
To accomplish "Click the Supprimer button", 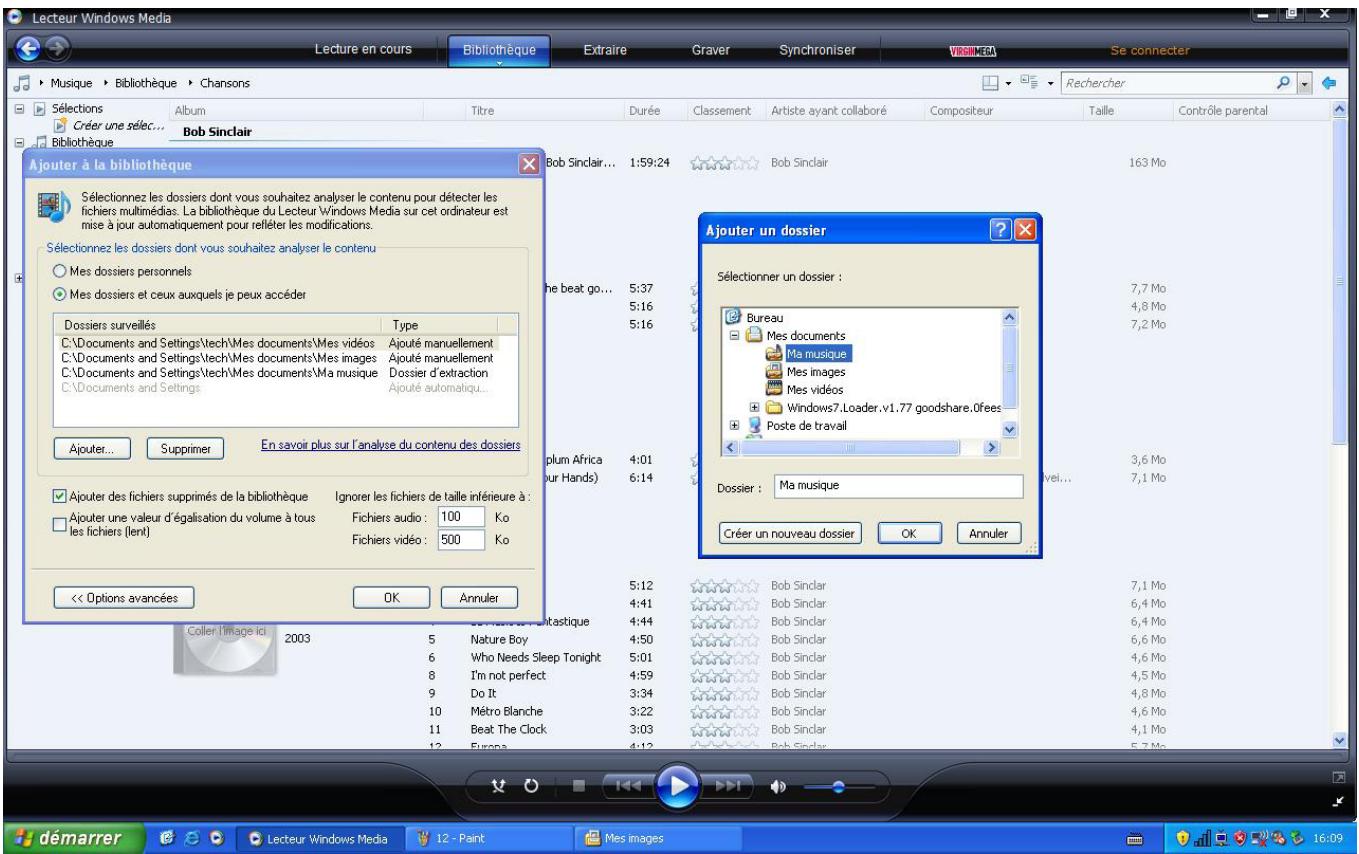I will (185, 449).
